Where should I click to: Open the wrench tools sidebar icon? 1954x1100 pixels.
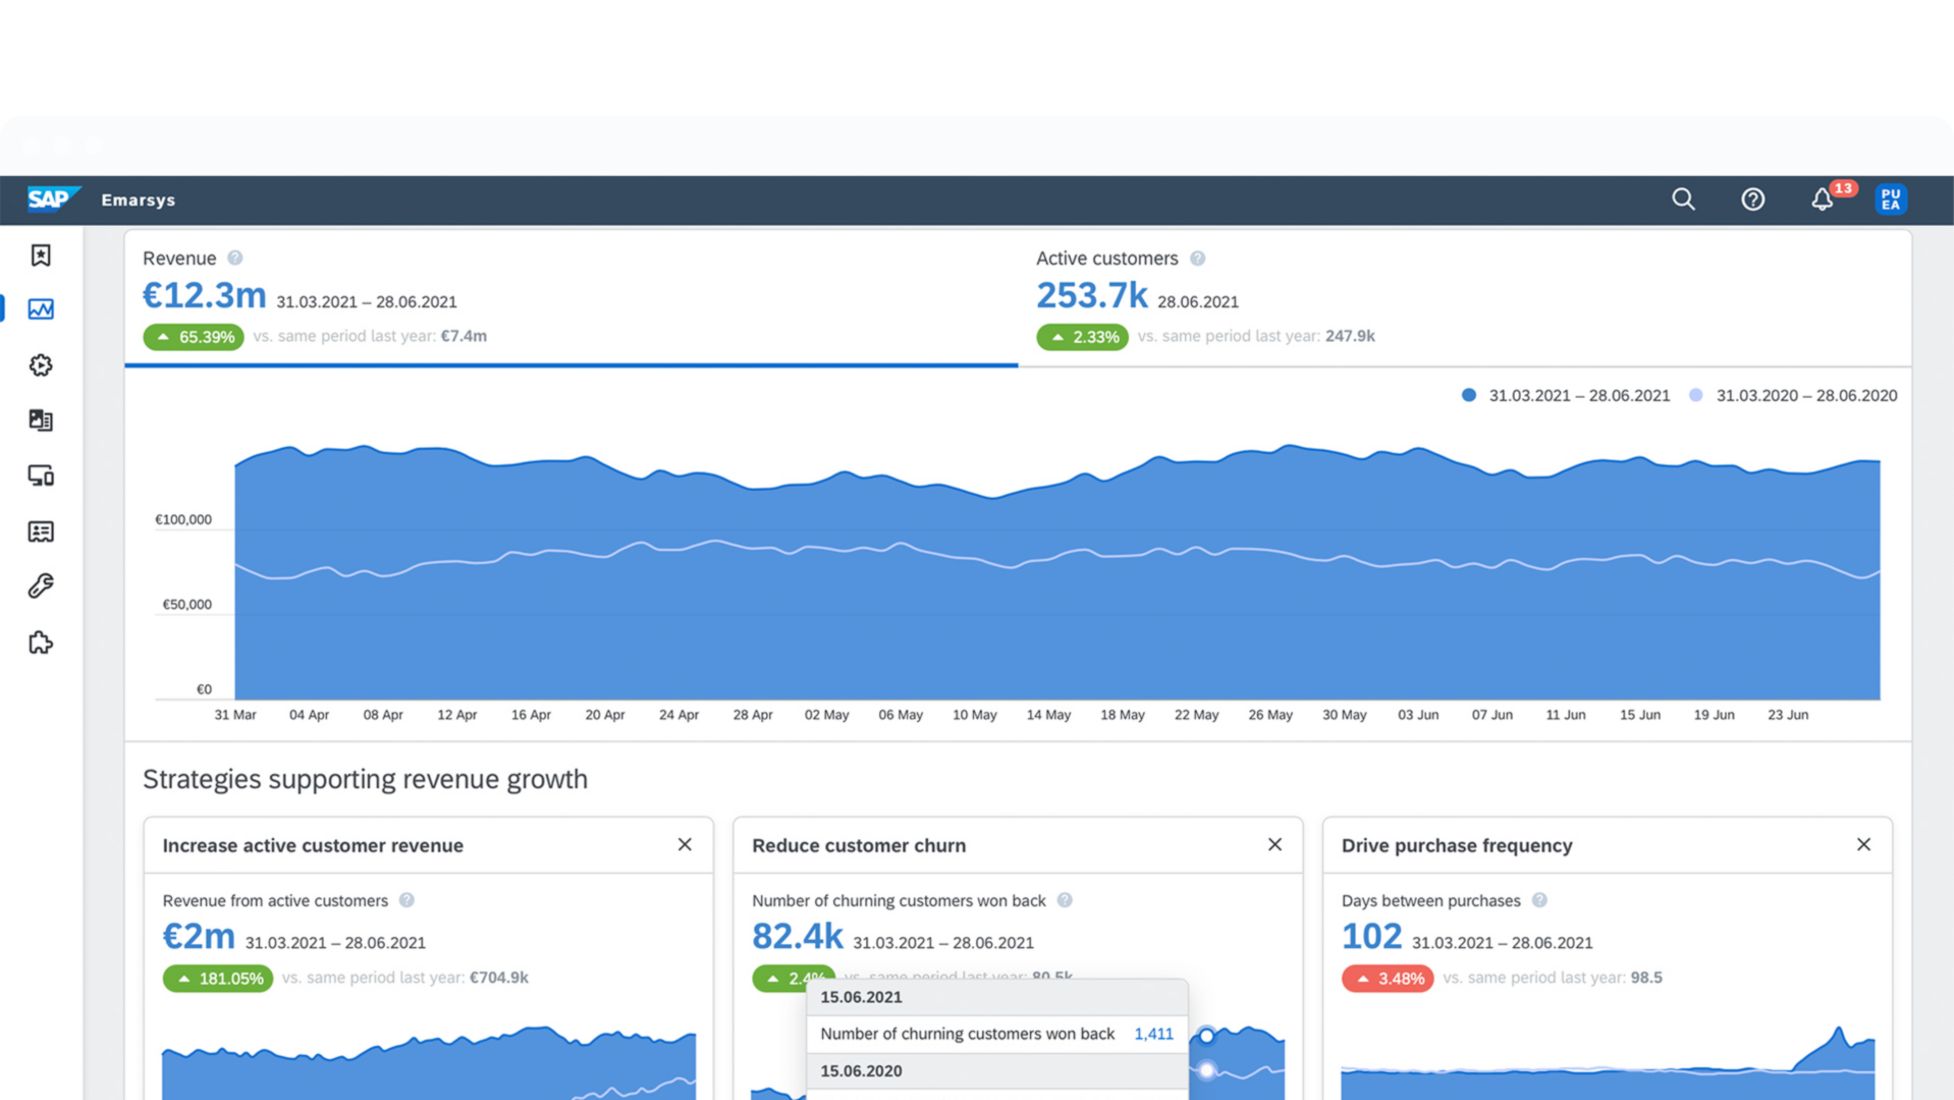click(41, 586)
